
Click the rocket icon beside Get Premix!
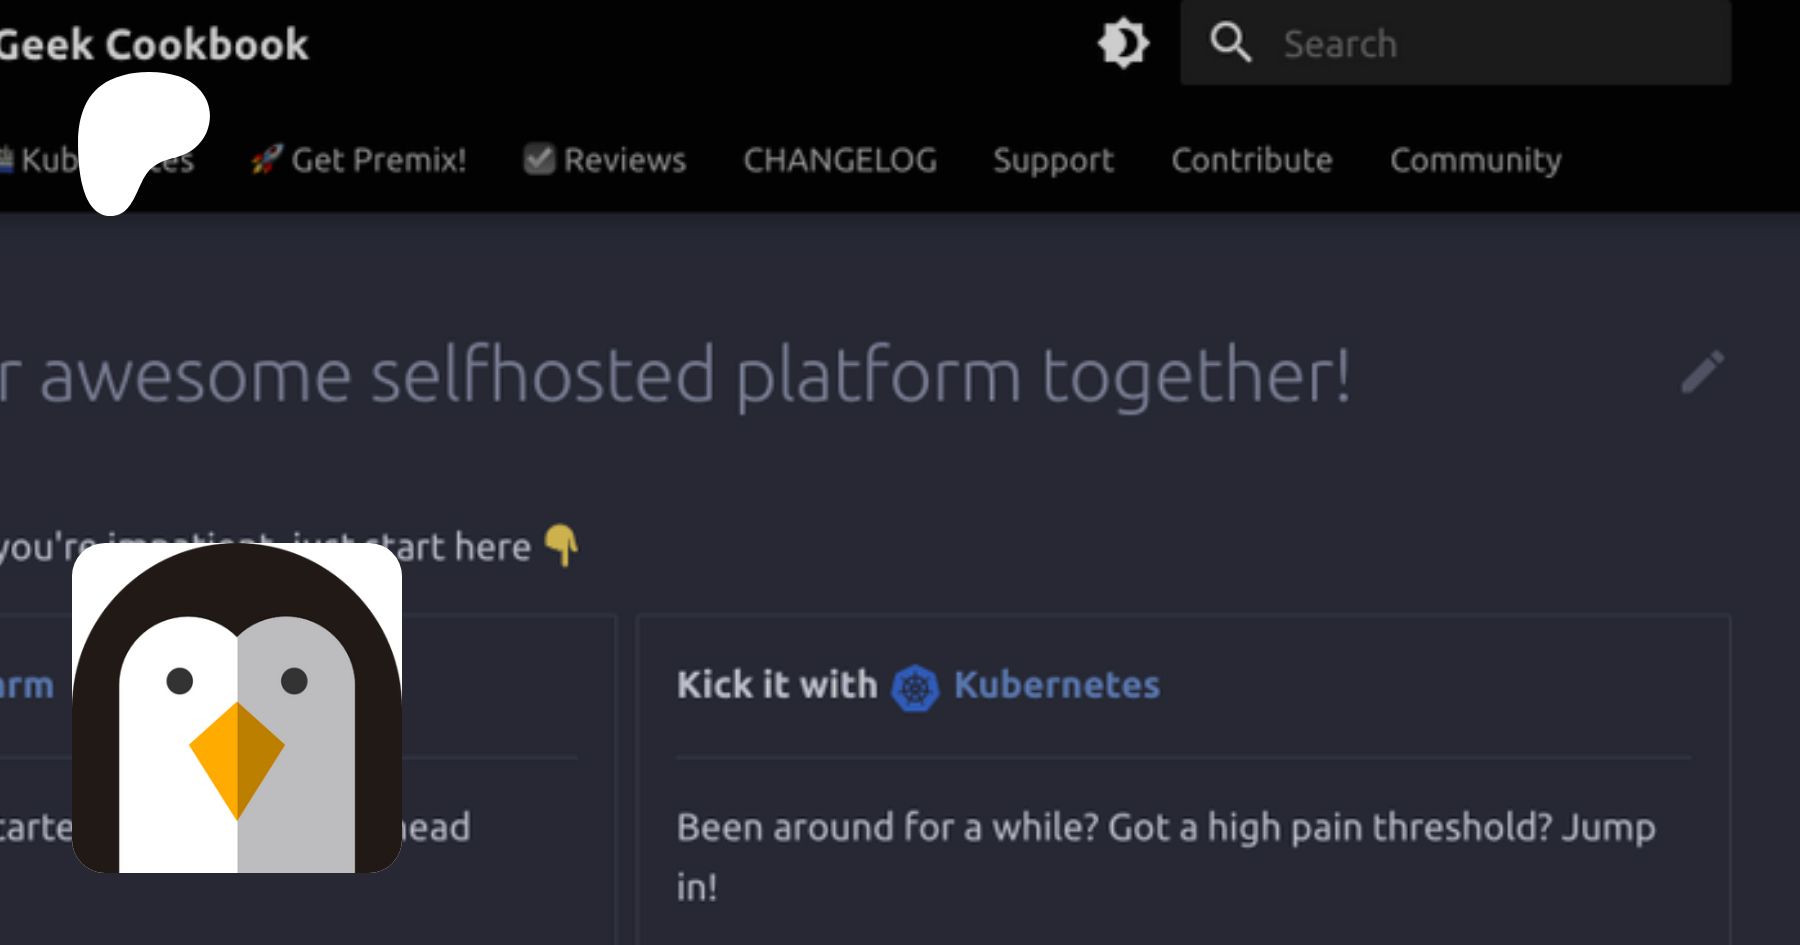click(266, 159)
